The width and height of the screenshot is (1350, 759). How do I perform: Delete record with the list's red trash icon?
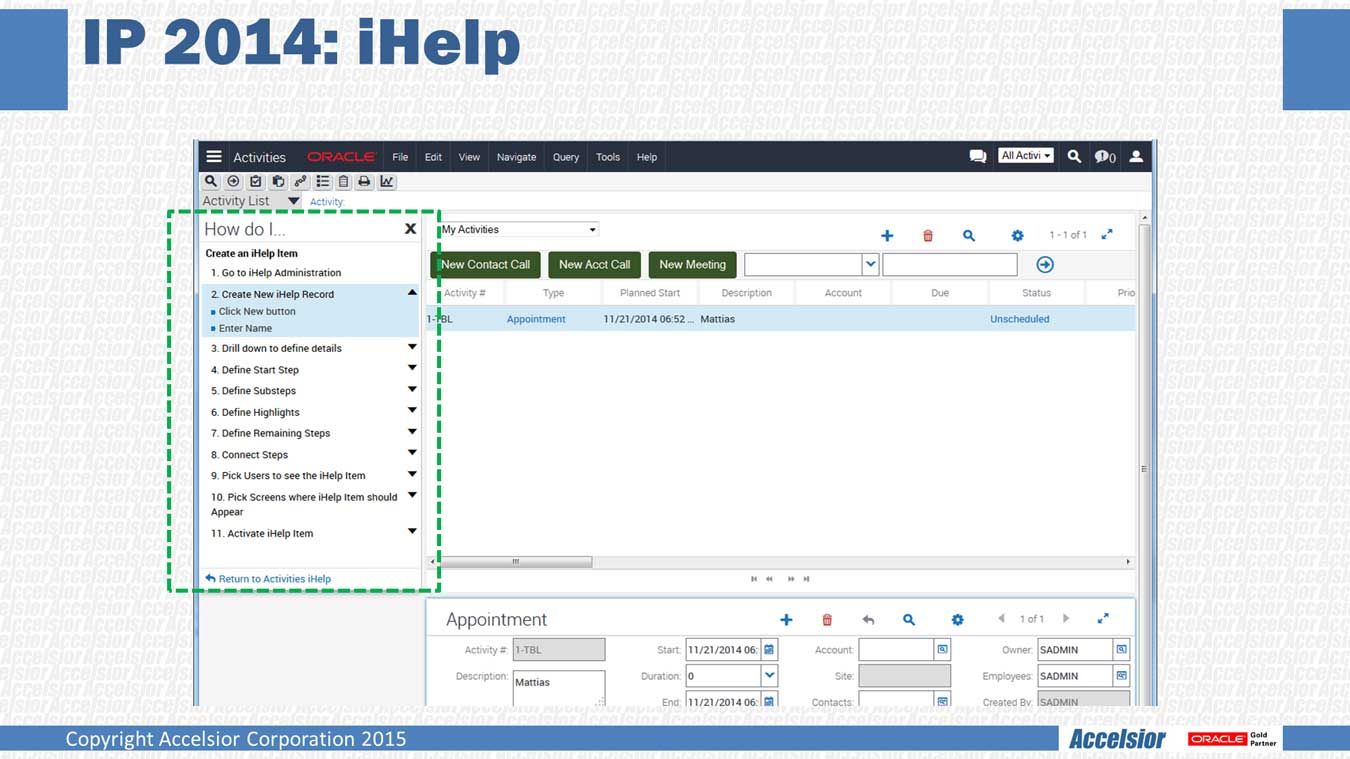tap(928, 236)
